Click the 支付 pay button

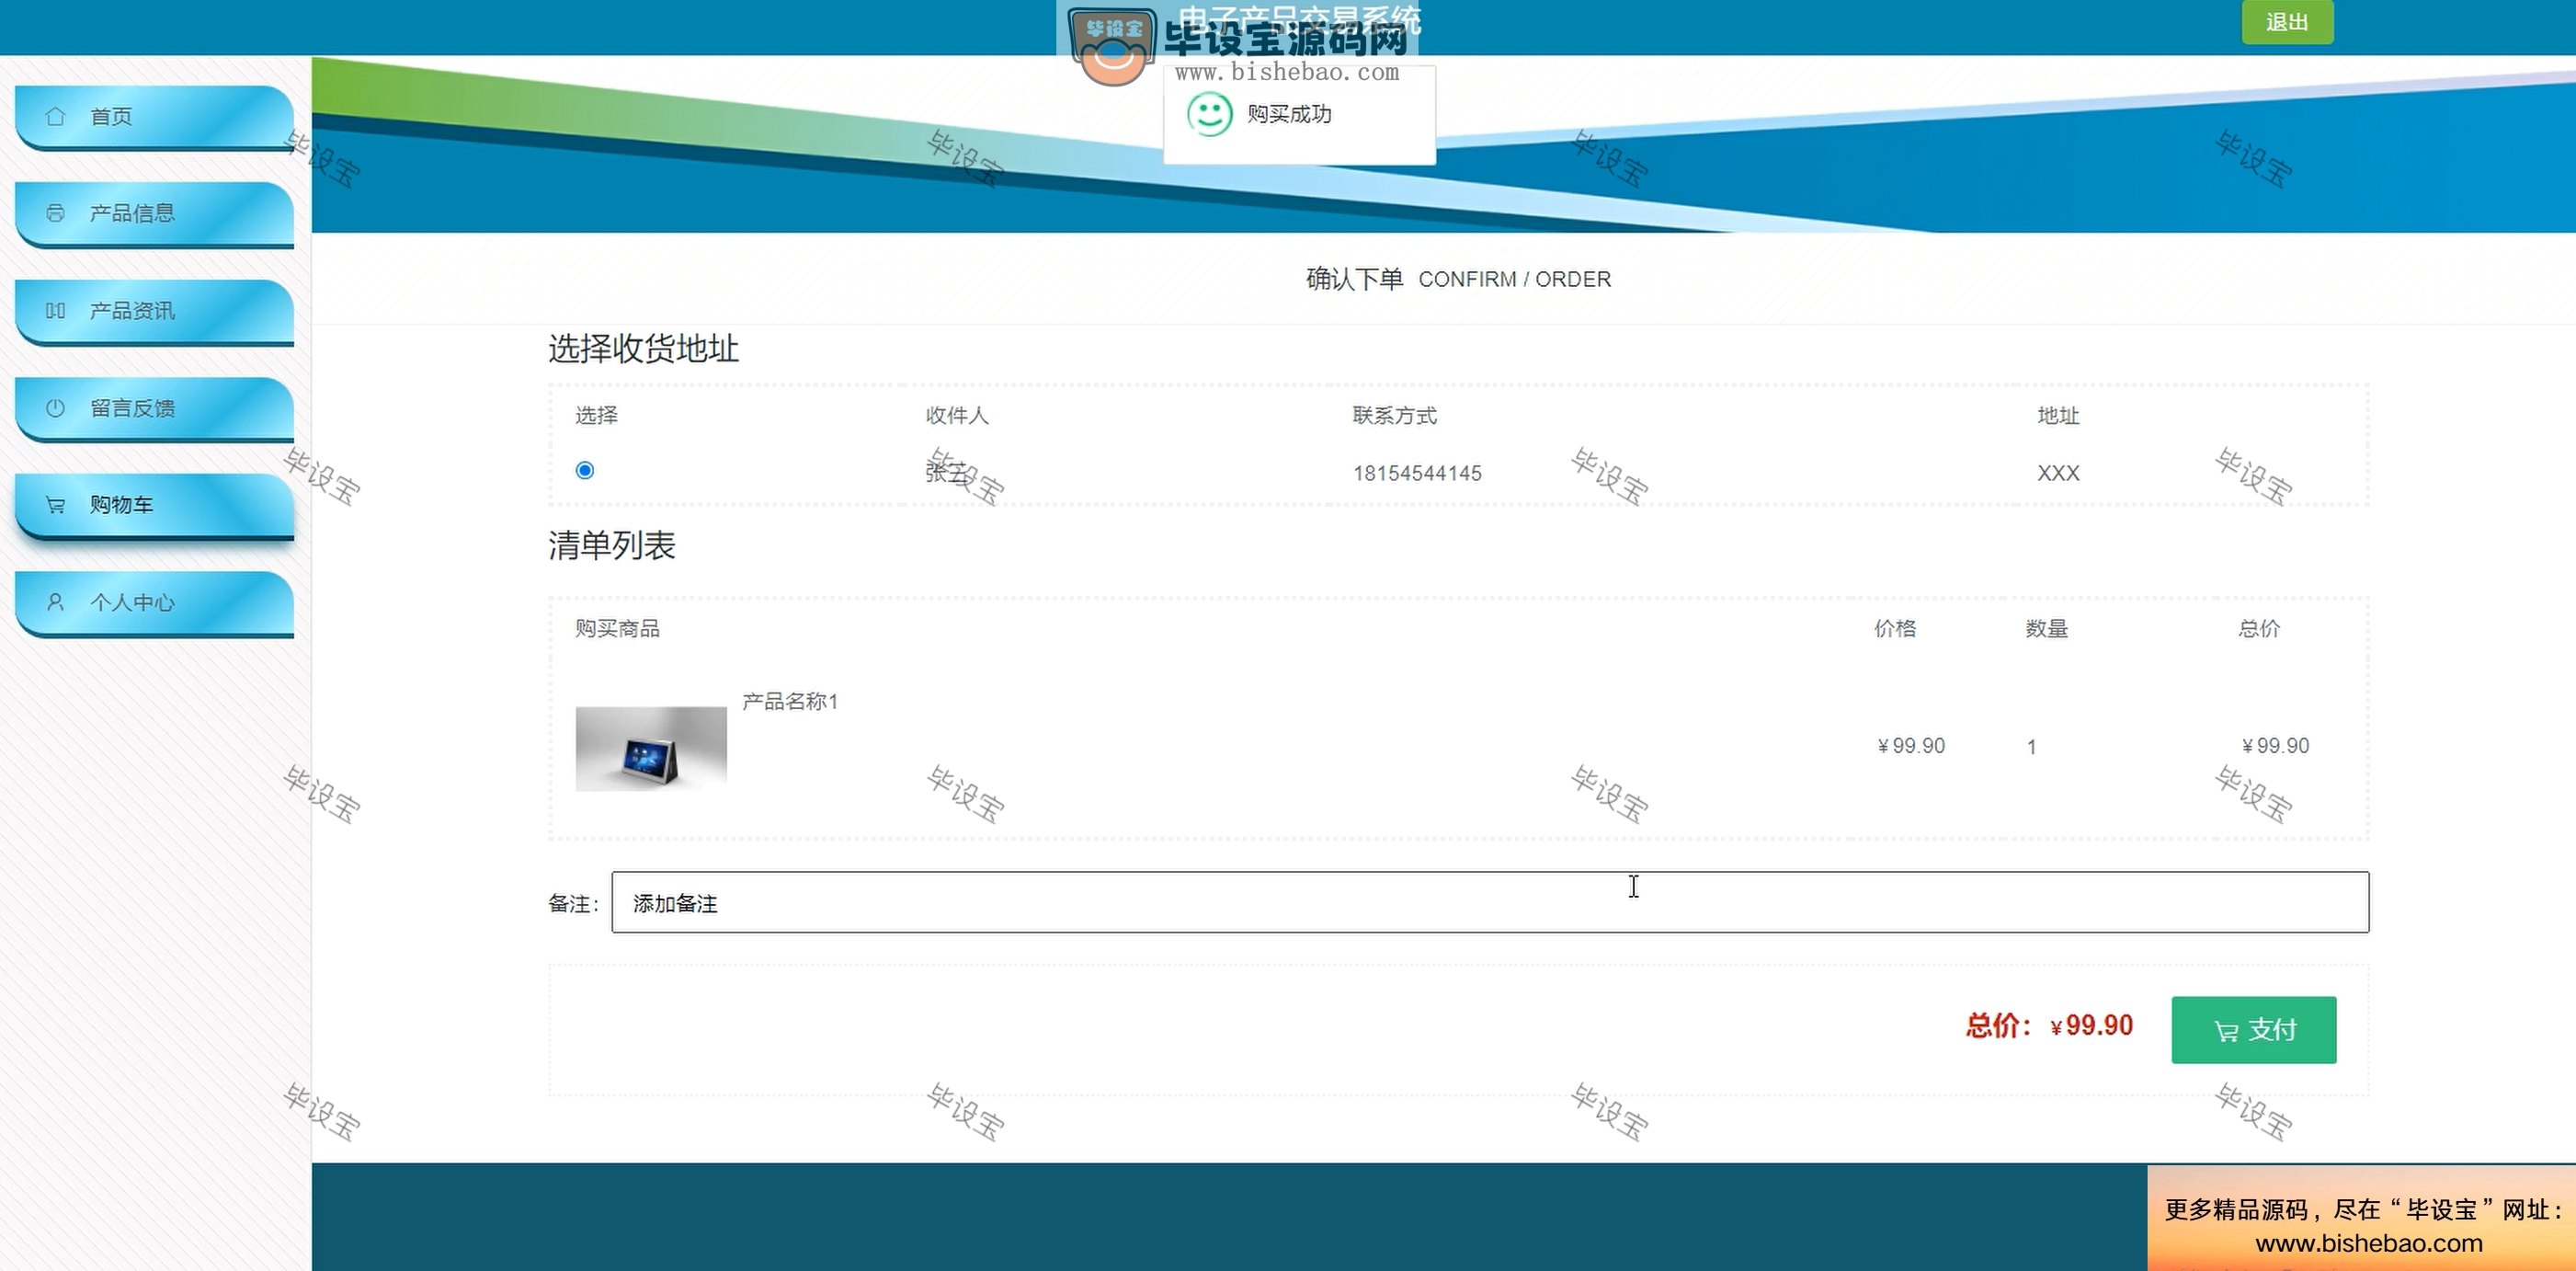(2254, 1030)
